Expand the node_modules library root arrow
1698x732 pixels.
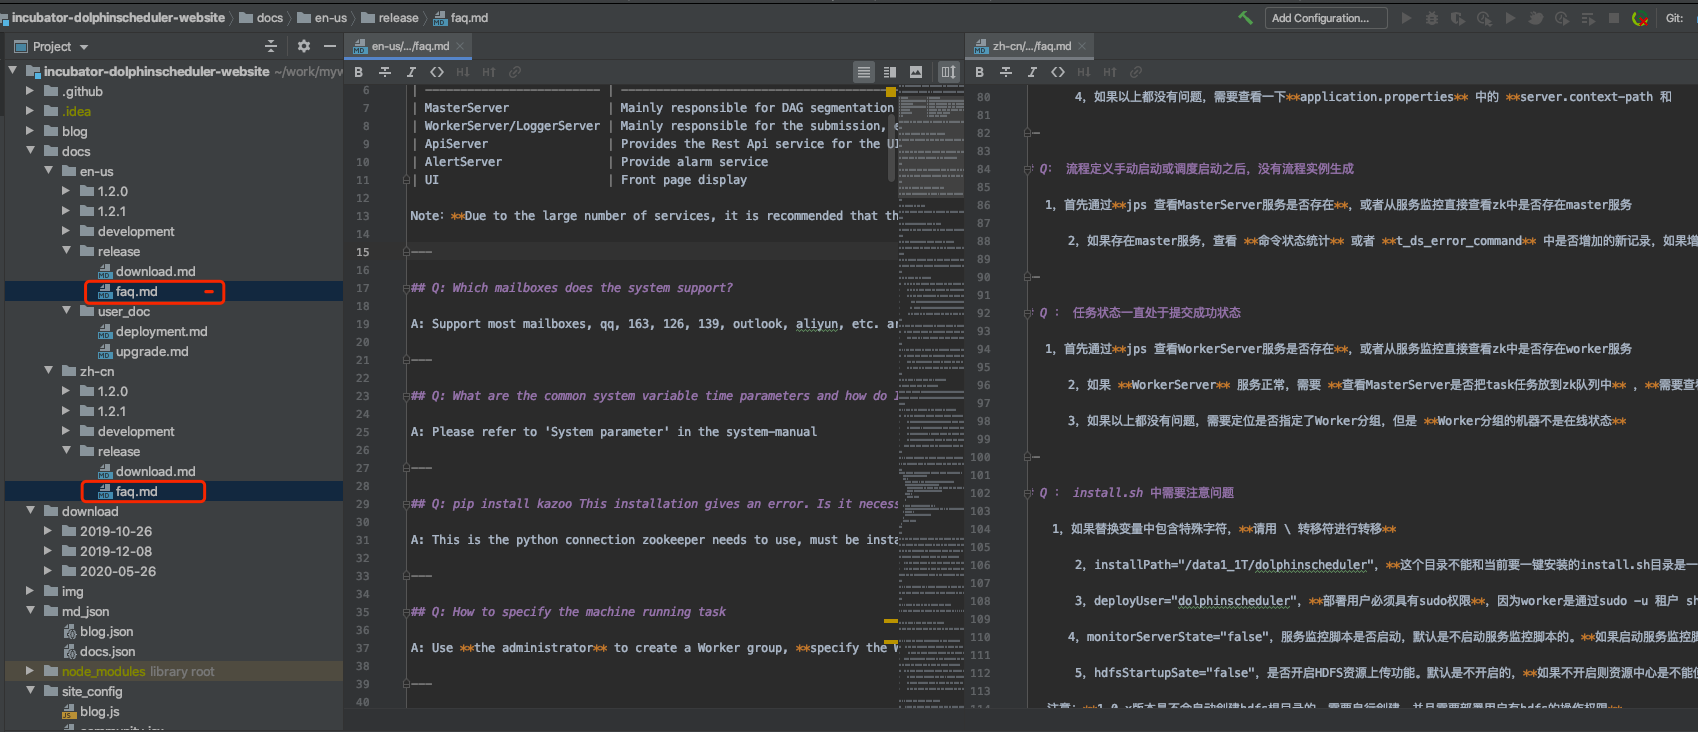30,671
